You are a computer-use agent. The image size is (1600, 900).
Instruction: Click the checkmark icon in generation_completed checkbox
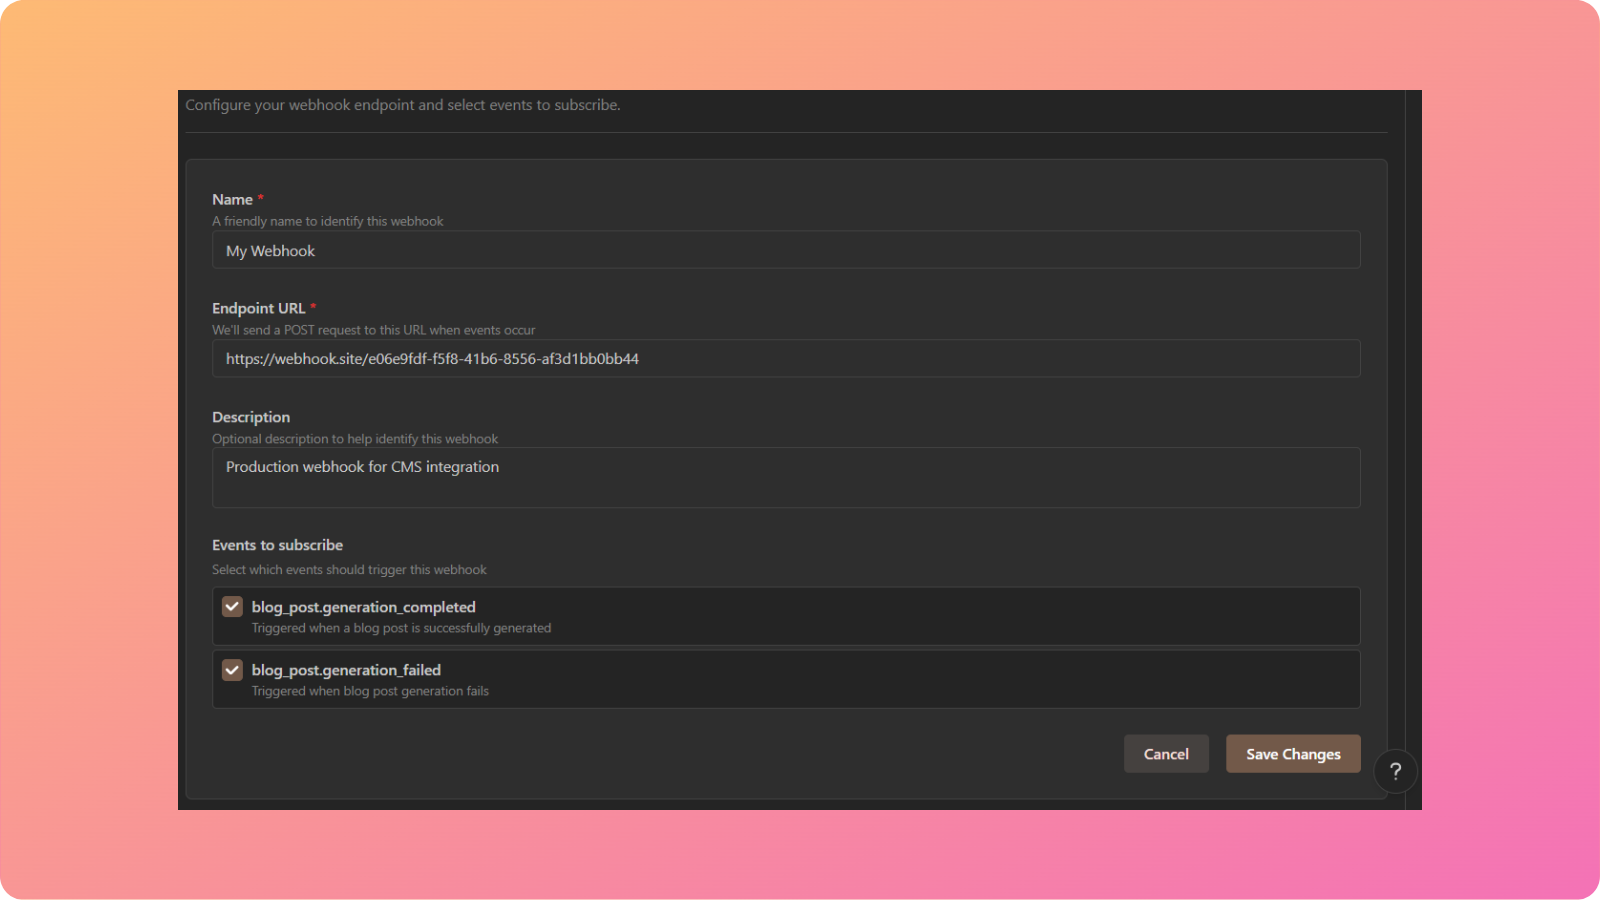click(231, 606)
